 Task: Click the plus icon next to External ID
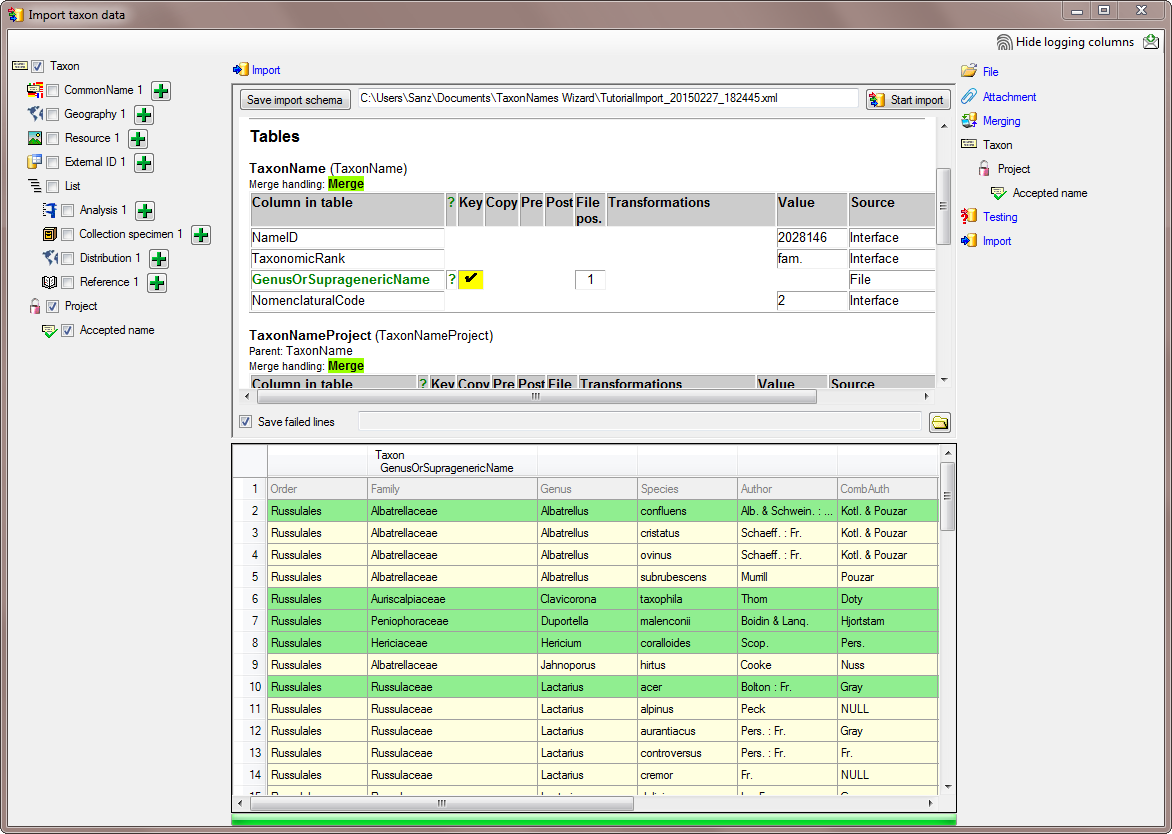[x=143, y=163]
